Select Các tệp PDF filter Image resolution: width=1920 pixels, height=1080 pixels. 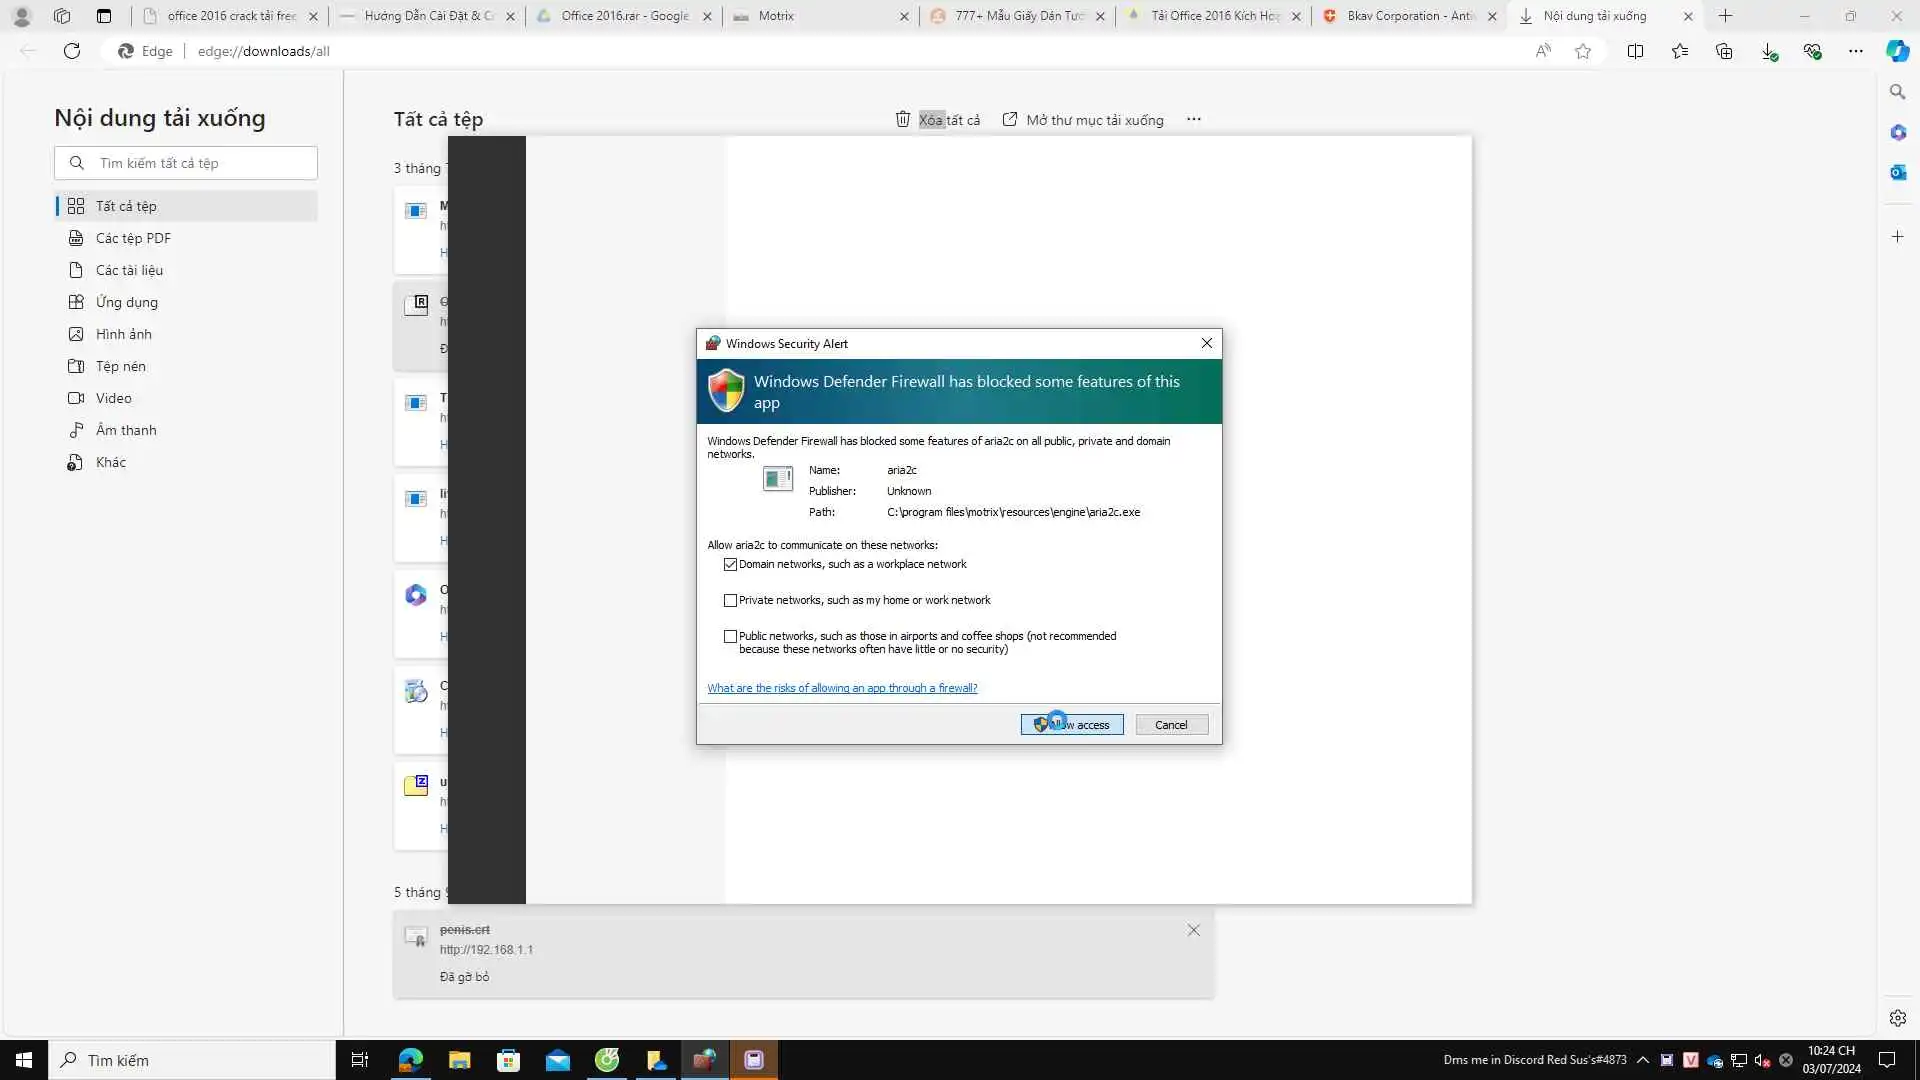pos(133,238)
